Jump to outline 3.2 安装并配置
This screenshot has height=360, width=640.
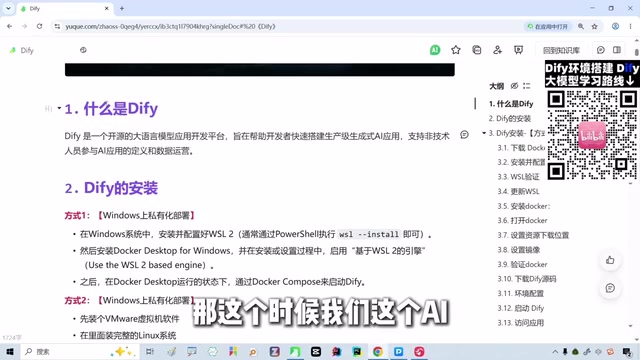coord(521,162)
